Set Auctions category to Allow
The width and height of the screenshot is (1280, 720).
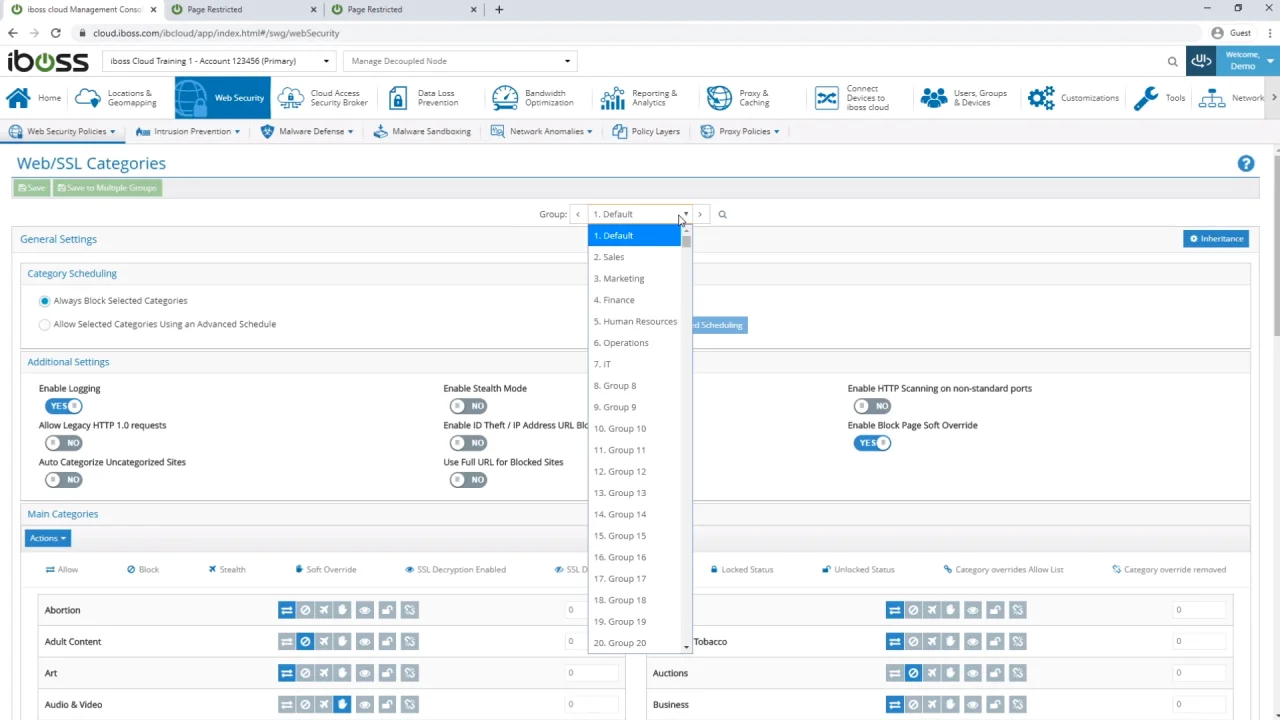click(x=895, y=673)
